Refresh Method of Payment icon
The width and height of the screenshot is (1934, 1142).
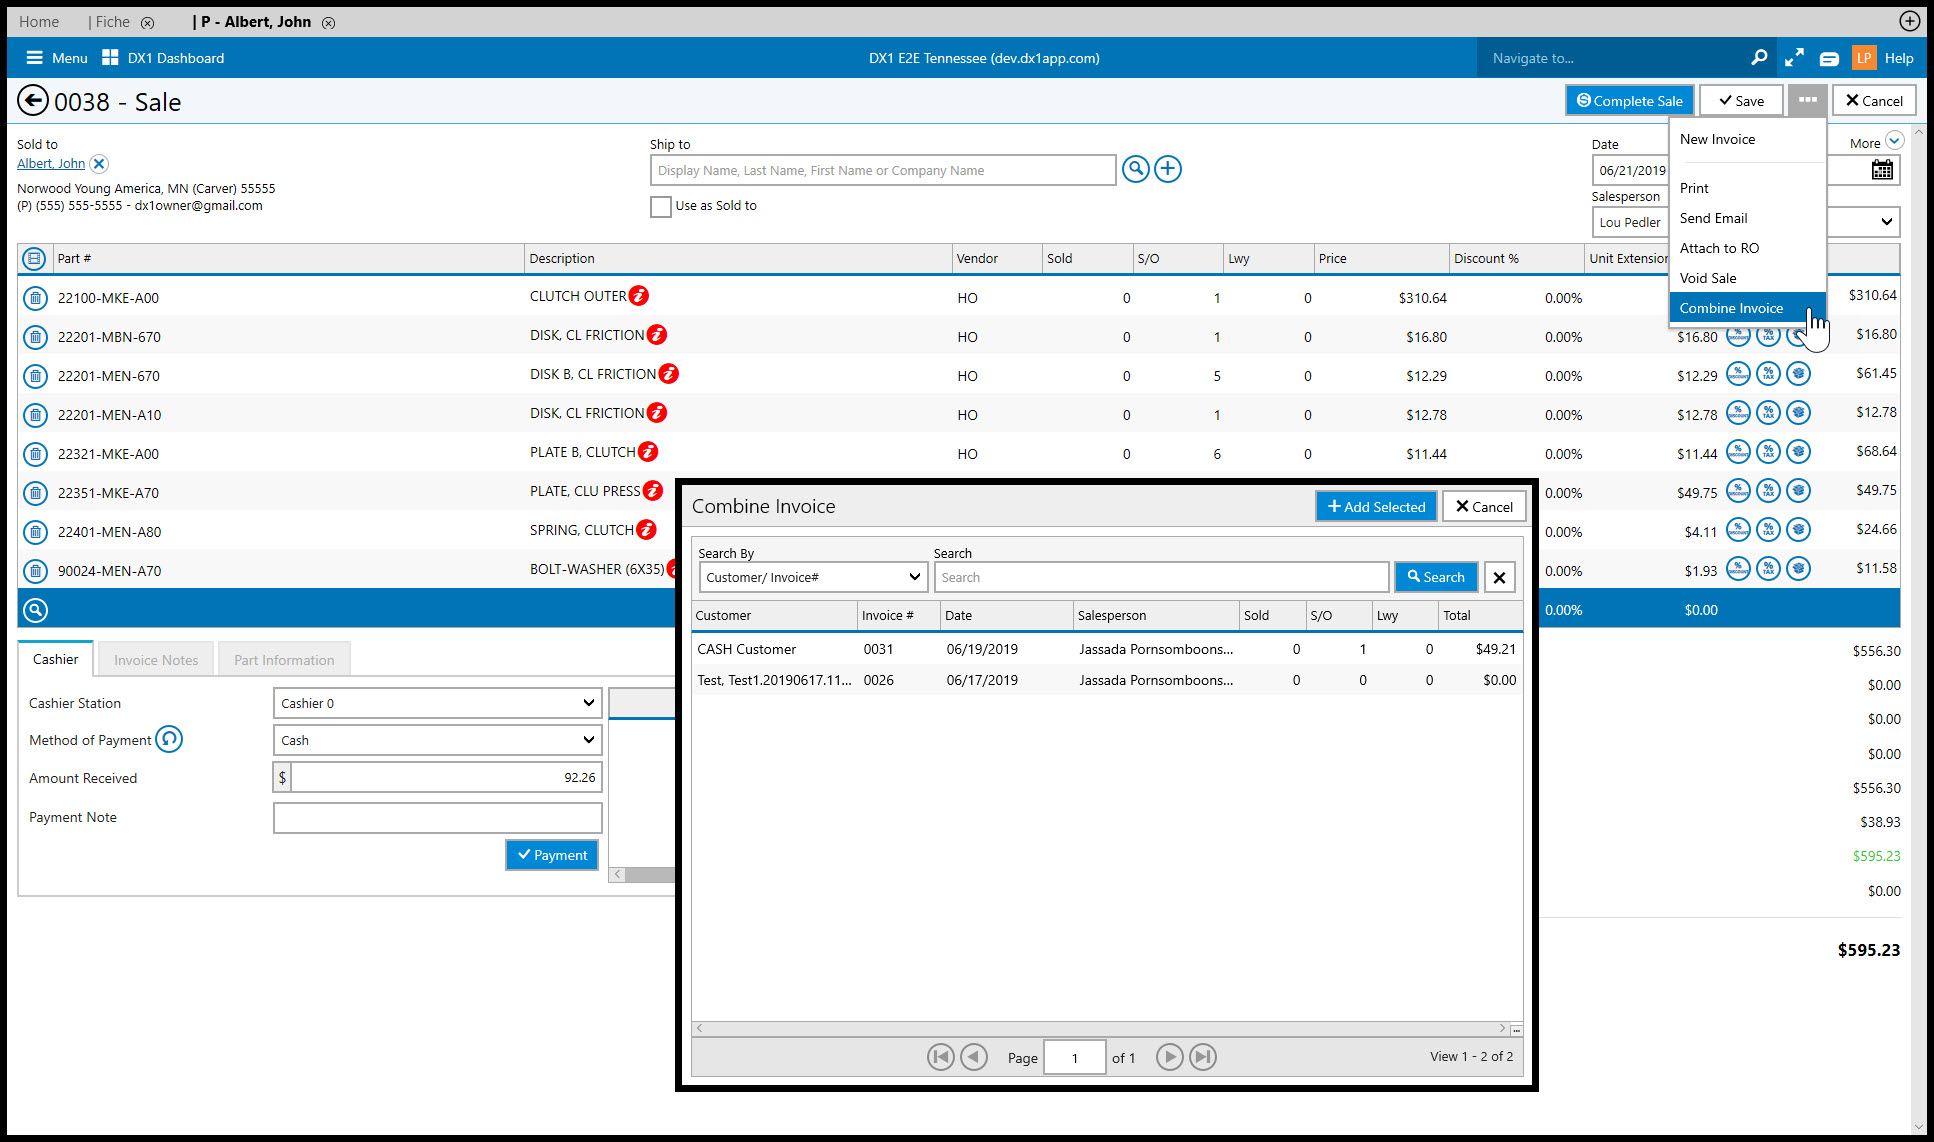(x=170, y=740)
